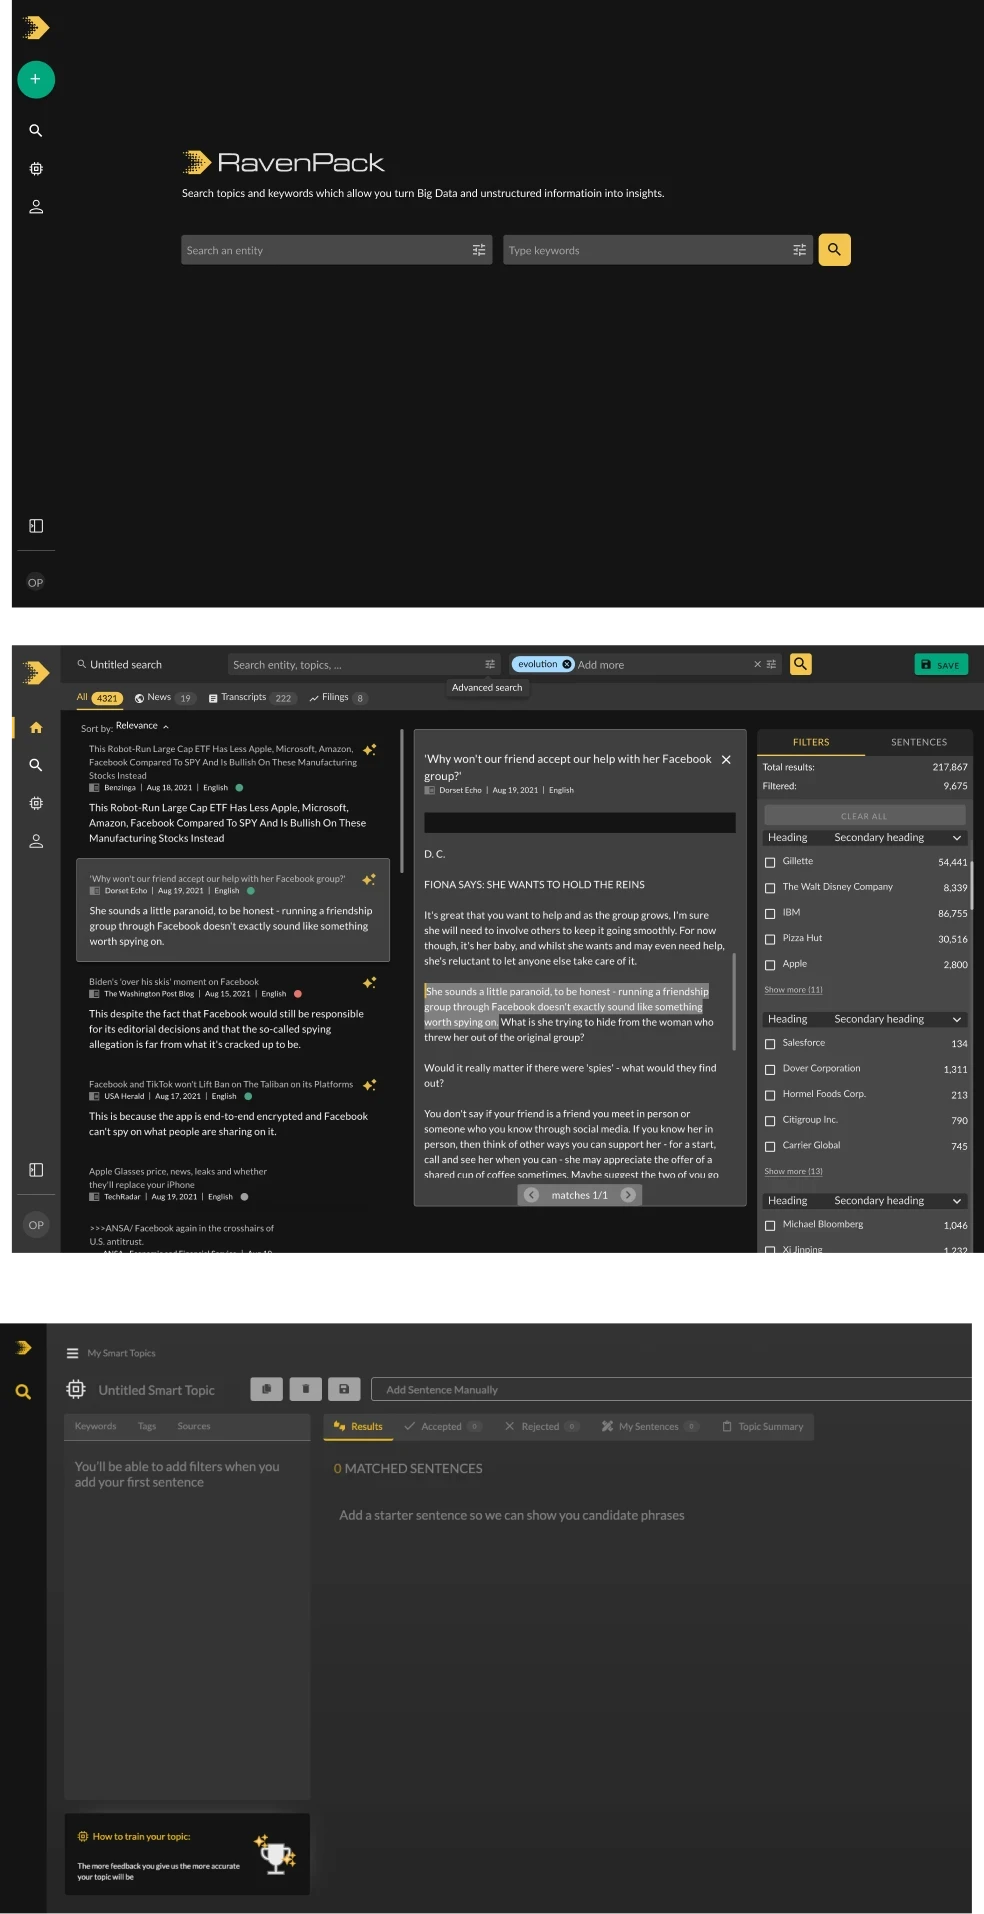Image resolution: width=984 pixels, height=1914 pixels.
Task: Switch to the News results tab
Action: pos(164,698)
